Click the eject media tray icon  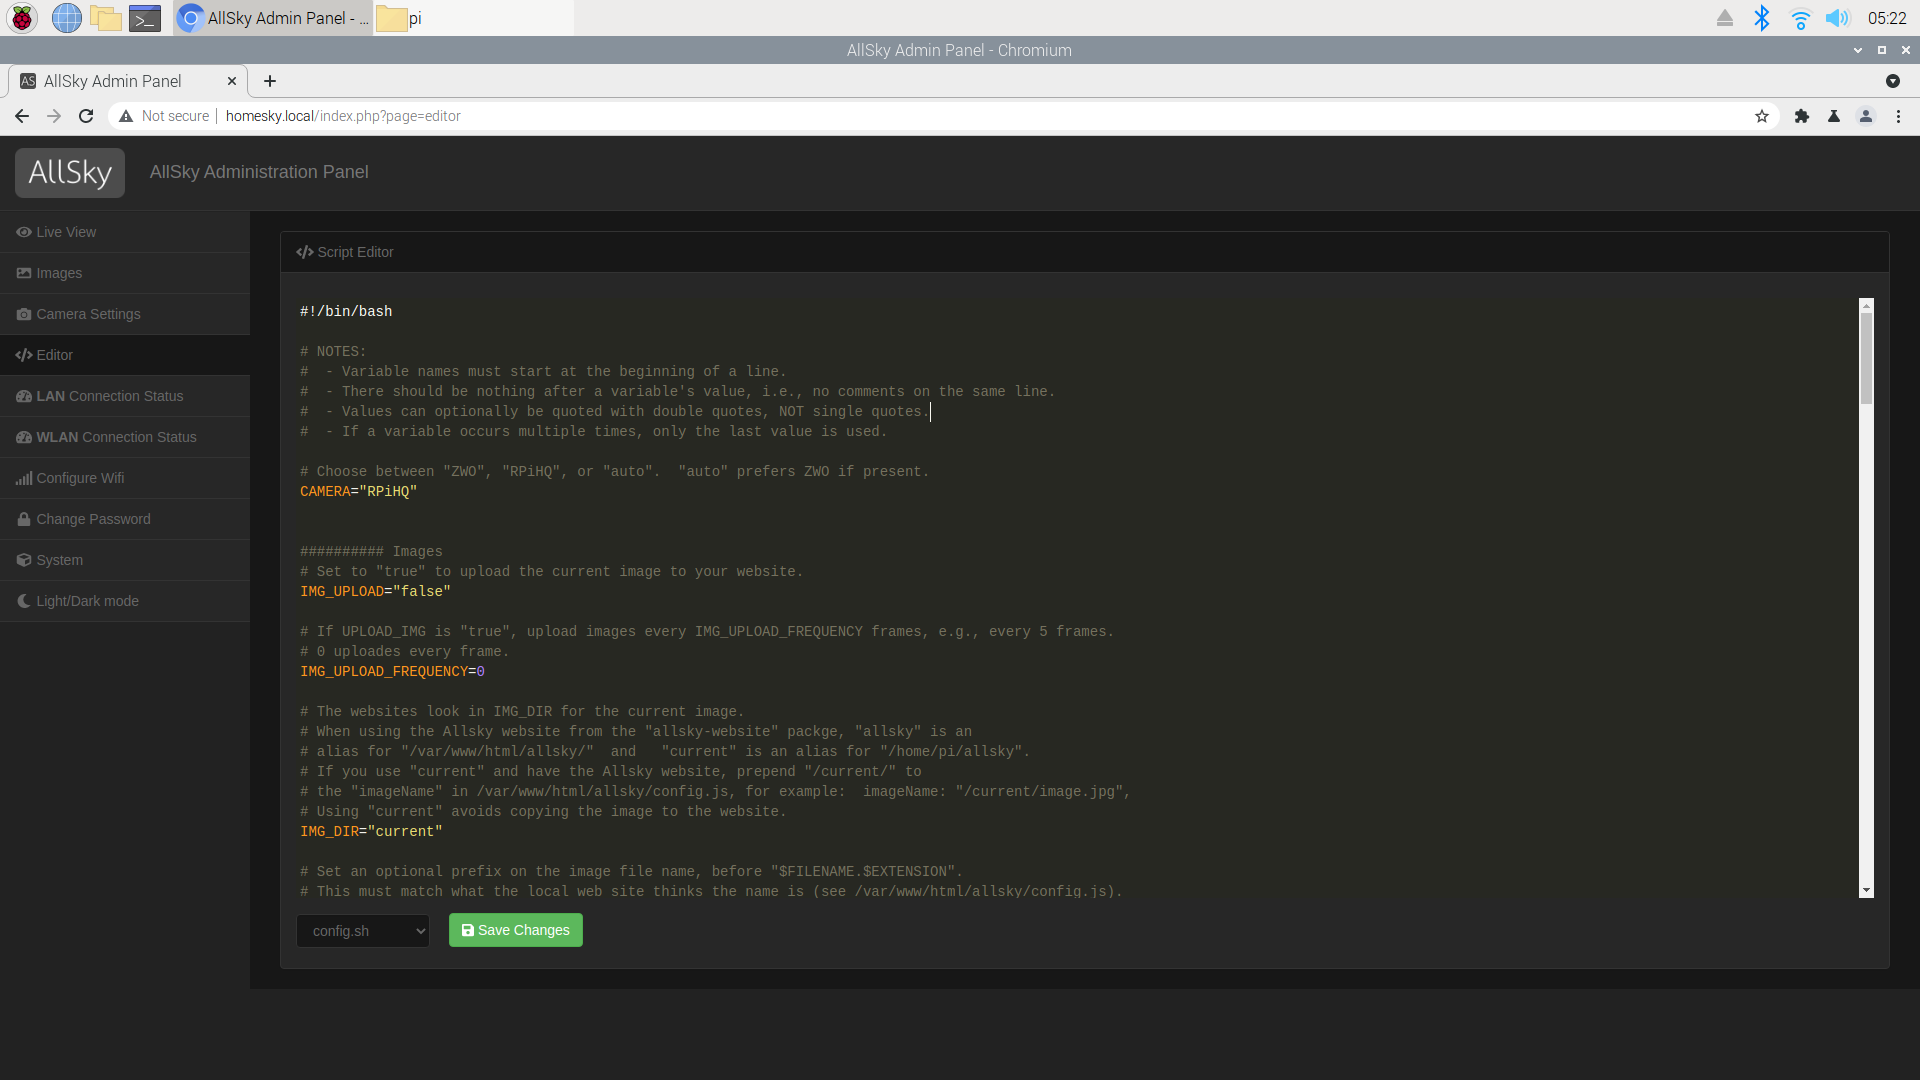pos(1725,18)
